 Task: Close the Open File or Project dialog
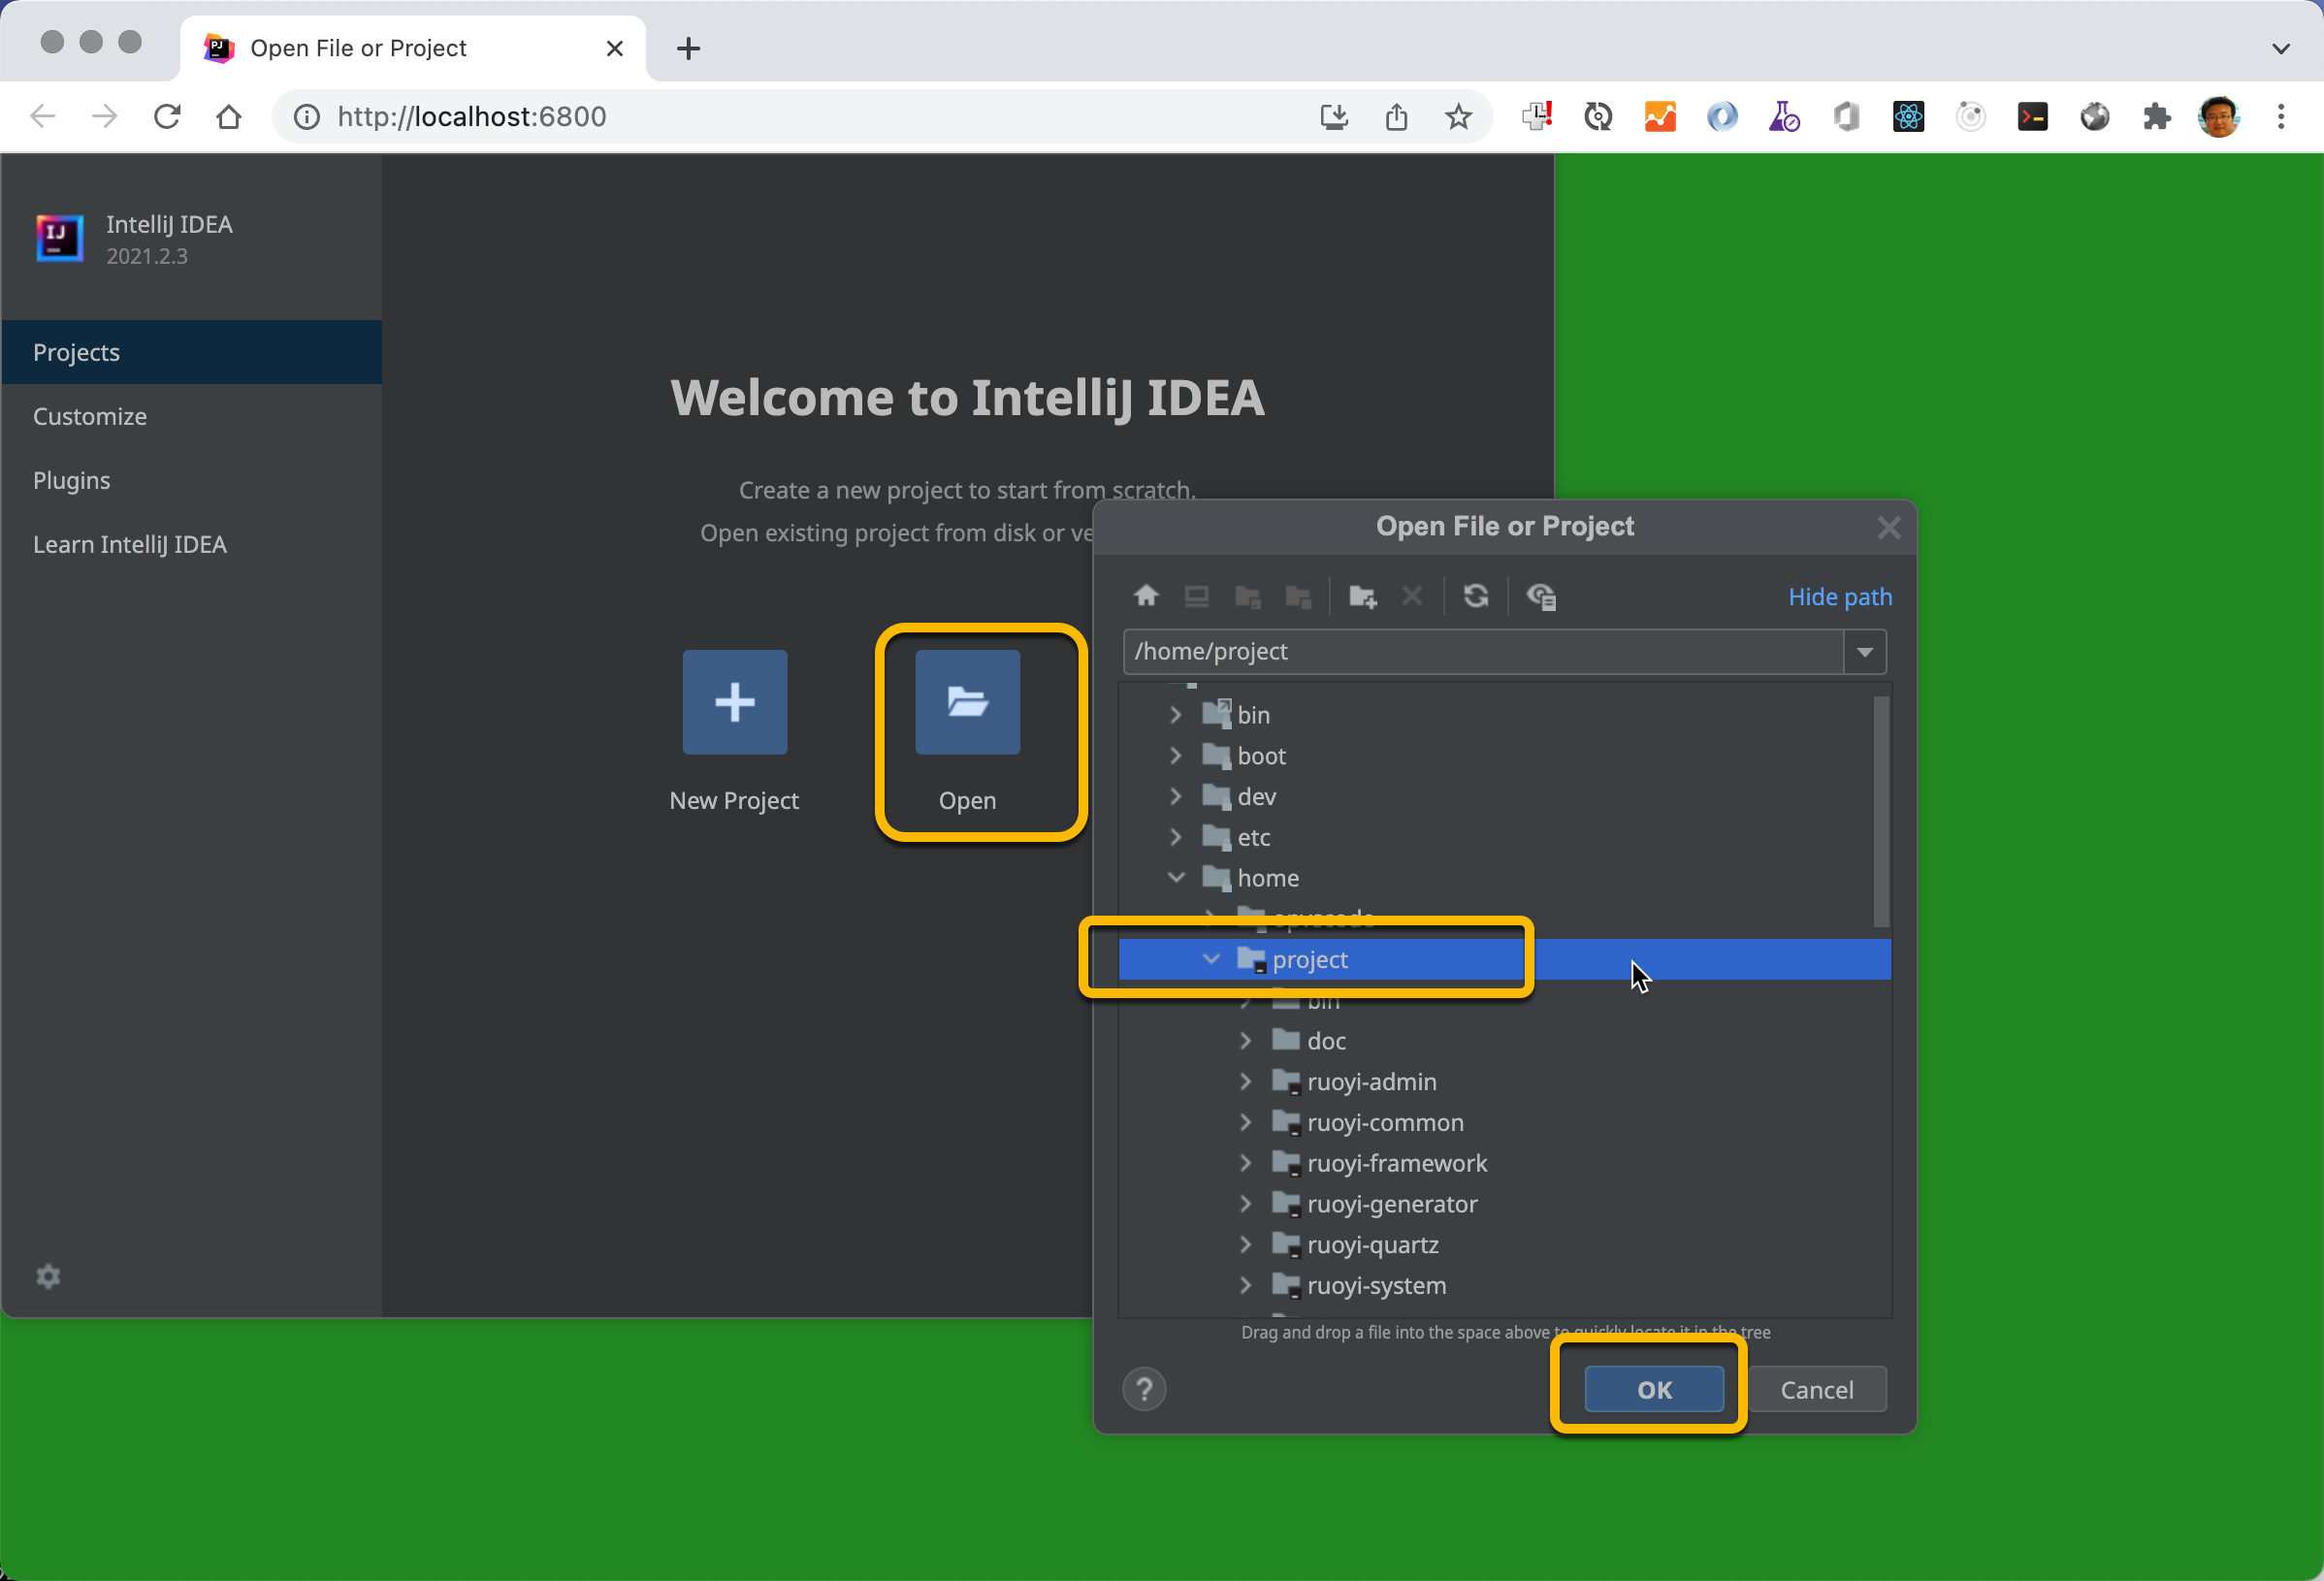(x=1889, y=527)
